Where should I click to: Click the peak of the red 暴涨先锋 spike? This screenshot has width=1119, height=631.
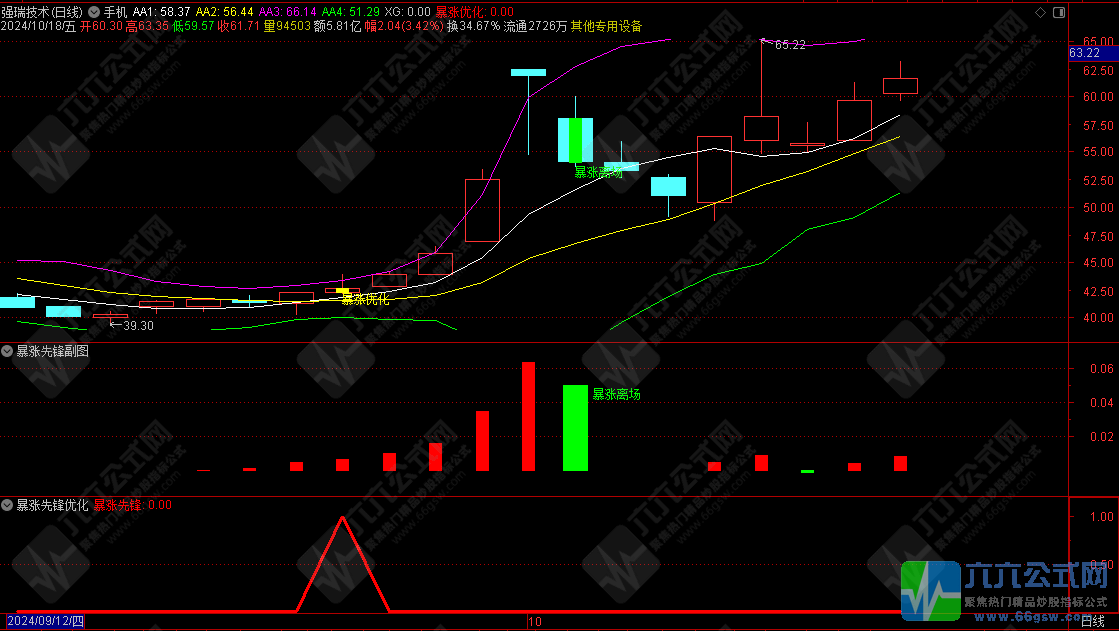[x=343, y=518]
